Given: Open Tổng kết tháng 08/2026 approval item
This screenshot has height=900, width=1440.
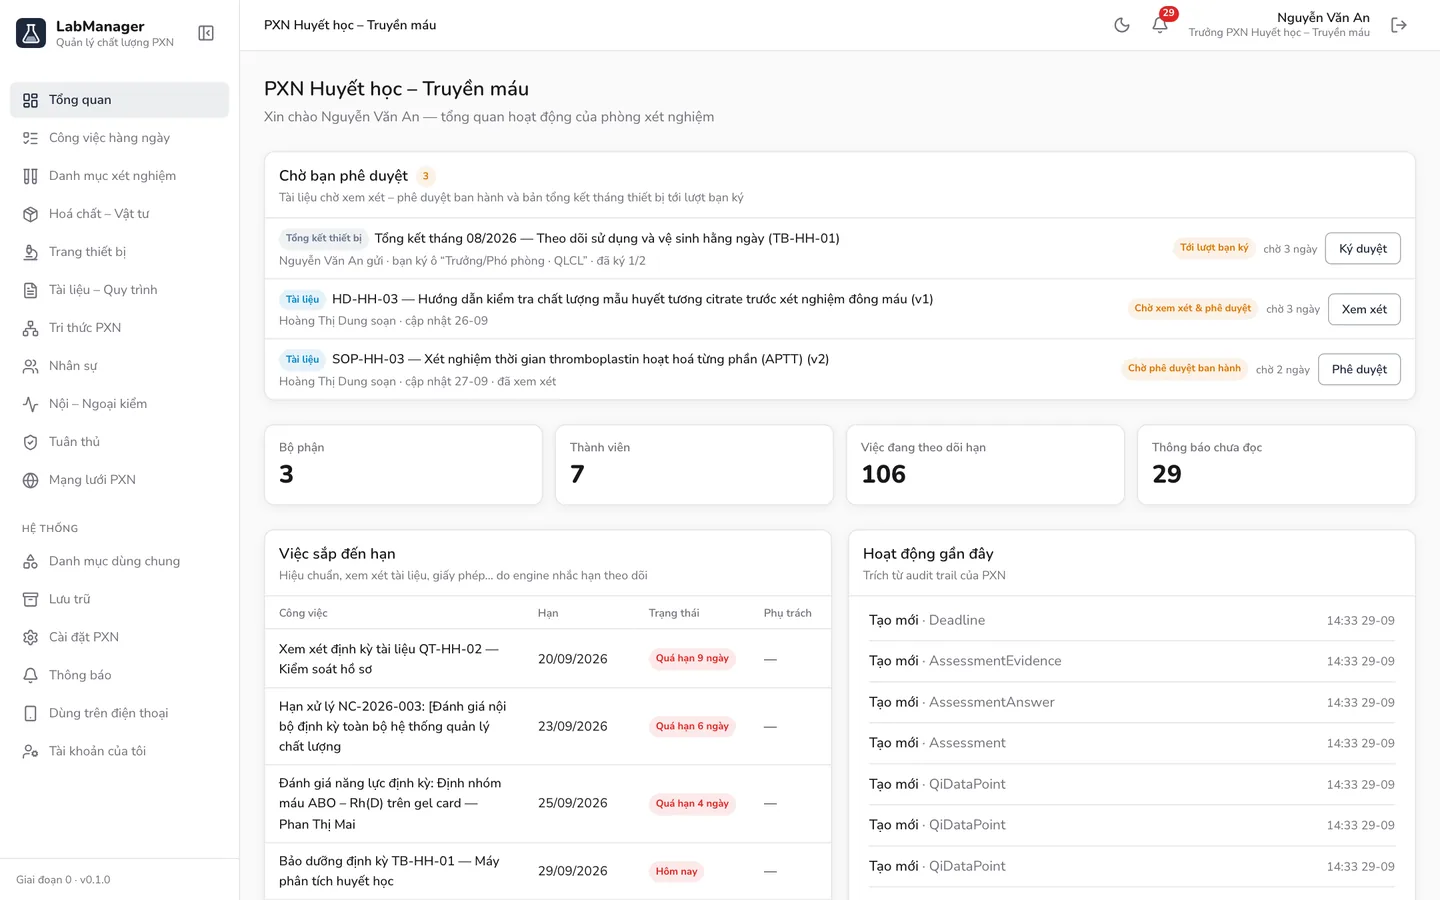Looking at the screenshot, I should coord(607,238).
